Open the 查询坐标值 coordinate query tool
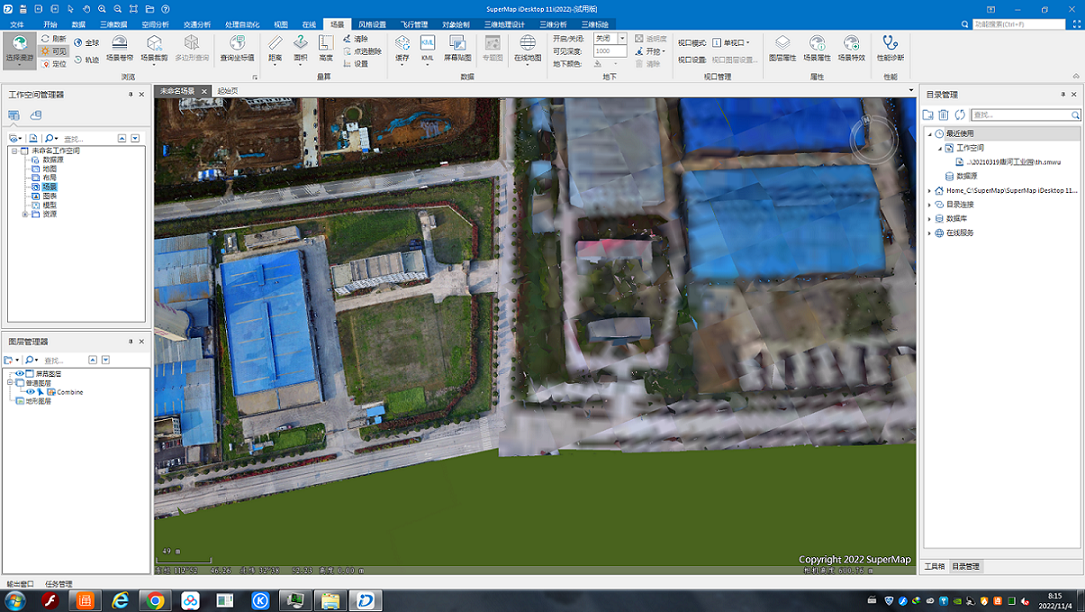Viewport: 1085px width, 612px height. pos(237,46)
